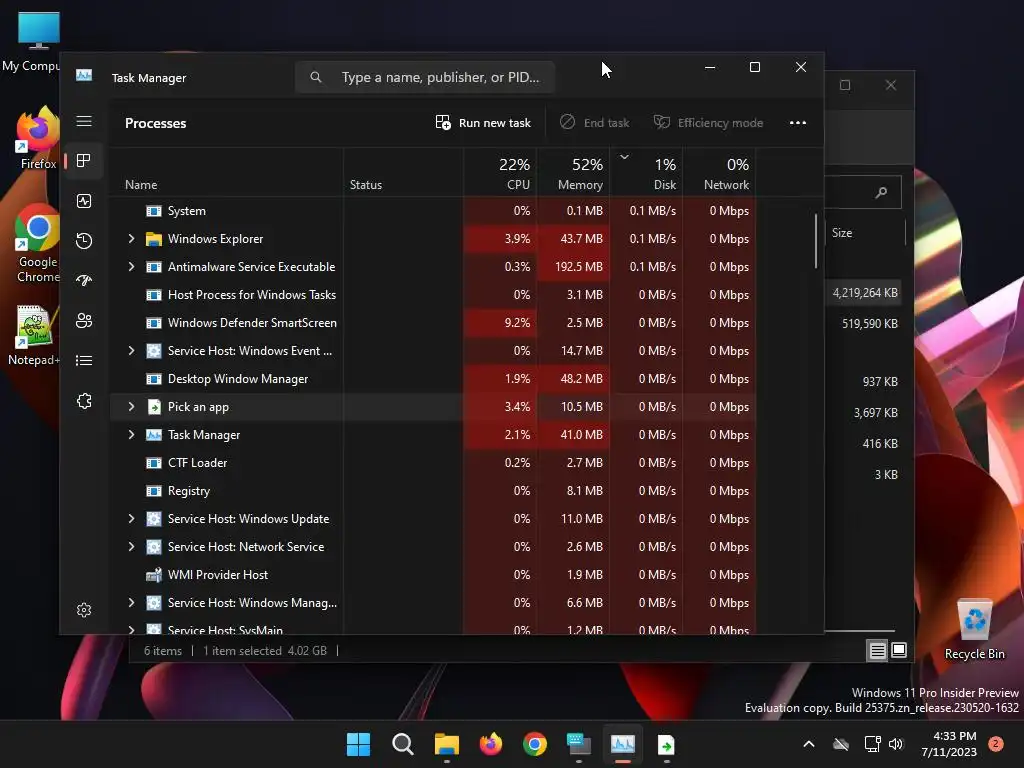Sort by the Status column header
1024x768 pixels.
pyautogui.click(x=403, y=173)
